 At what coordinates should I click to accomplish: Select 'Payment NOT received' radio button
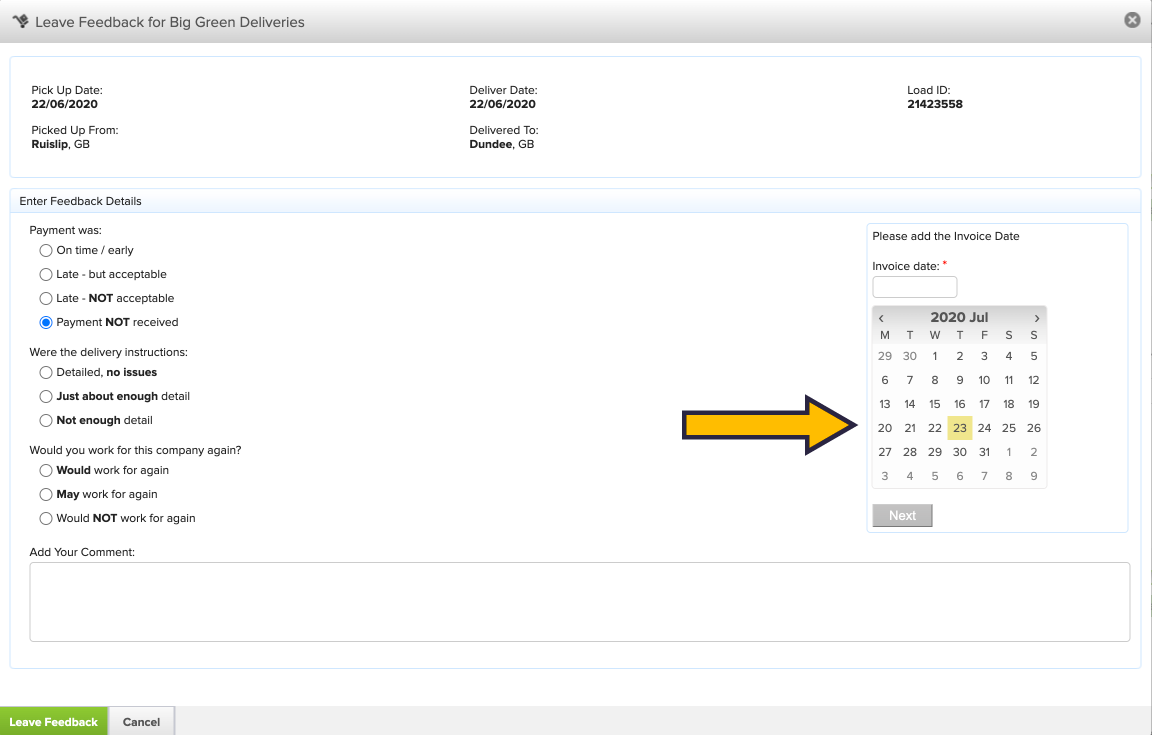click(x=46, y=323)
